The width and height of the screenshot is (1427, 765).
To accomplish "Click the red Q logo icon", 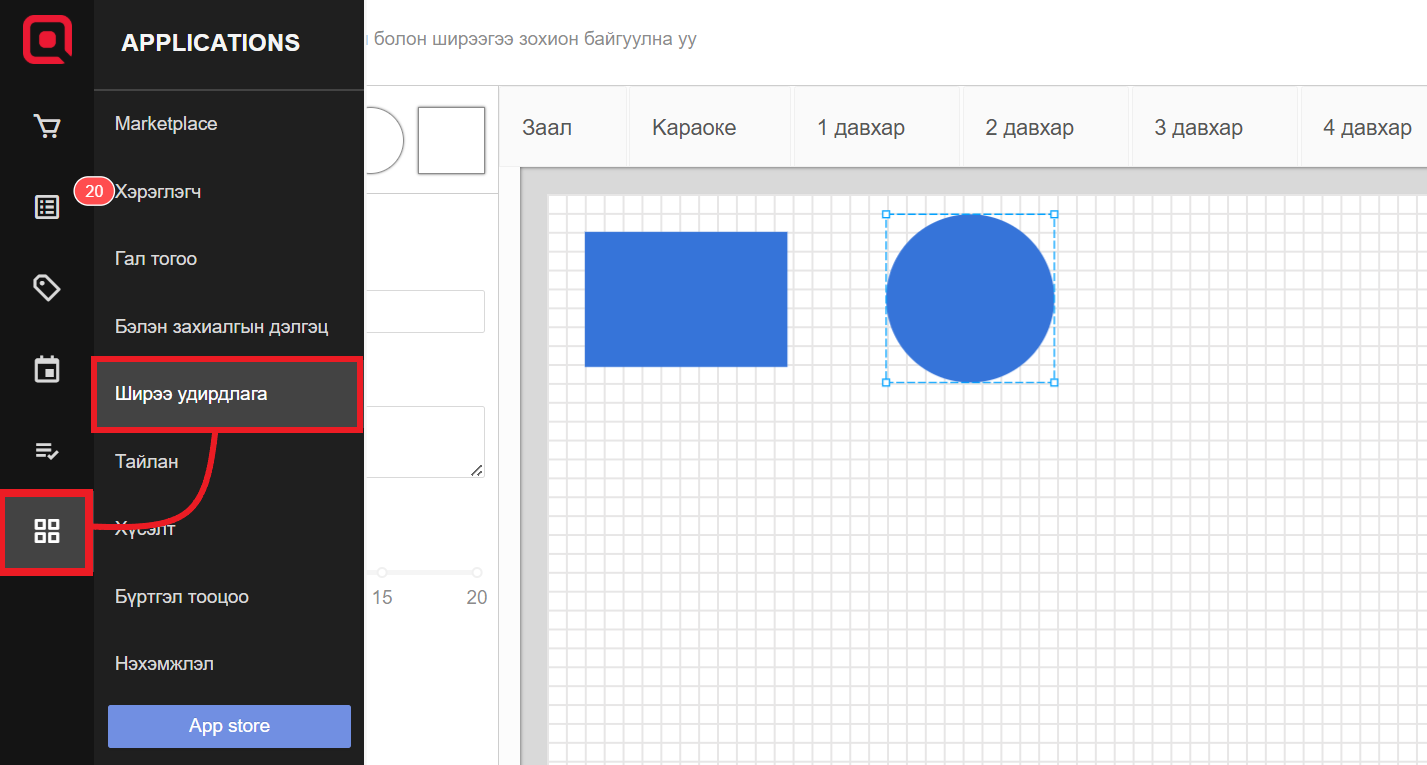I will click(x=47, y=41).
